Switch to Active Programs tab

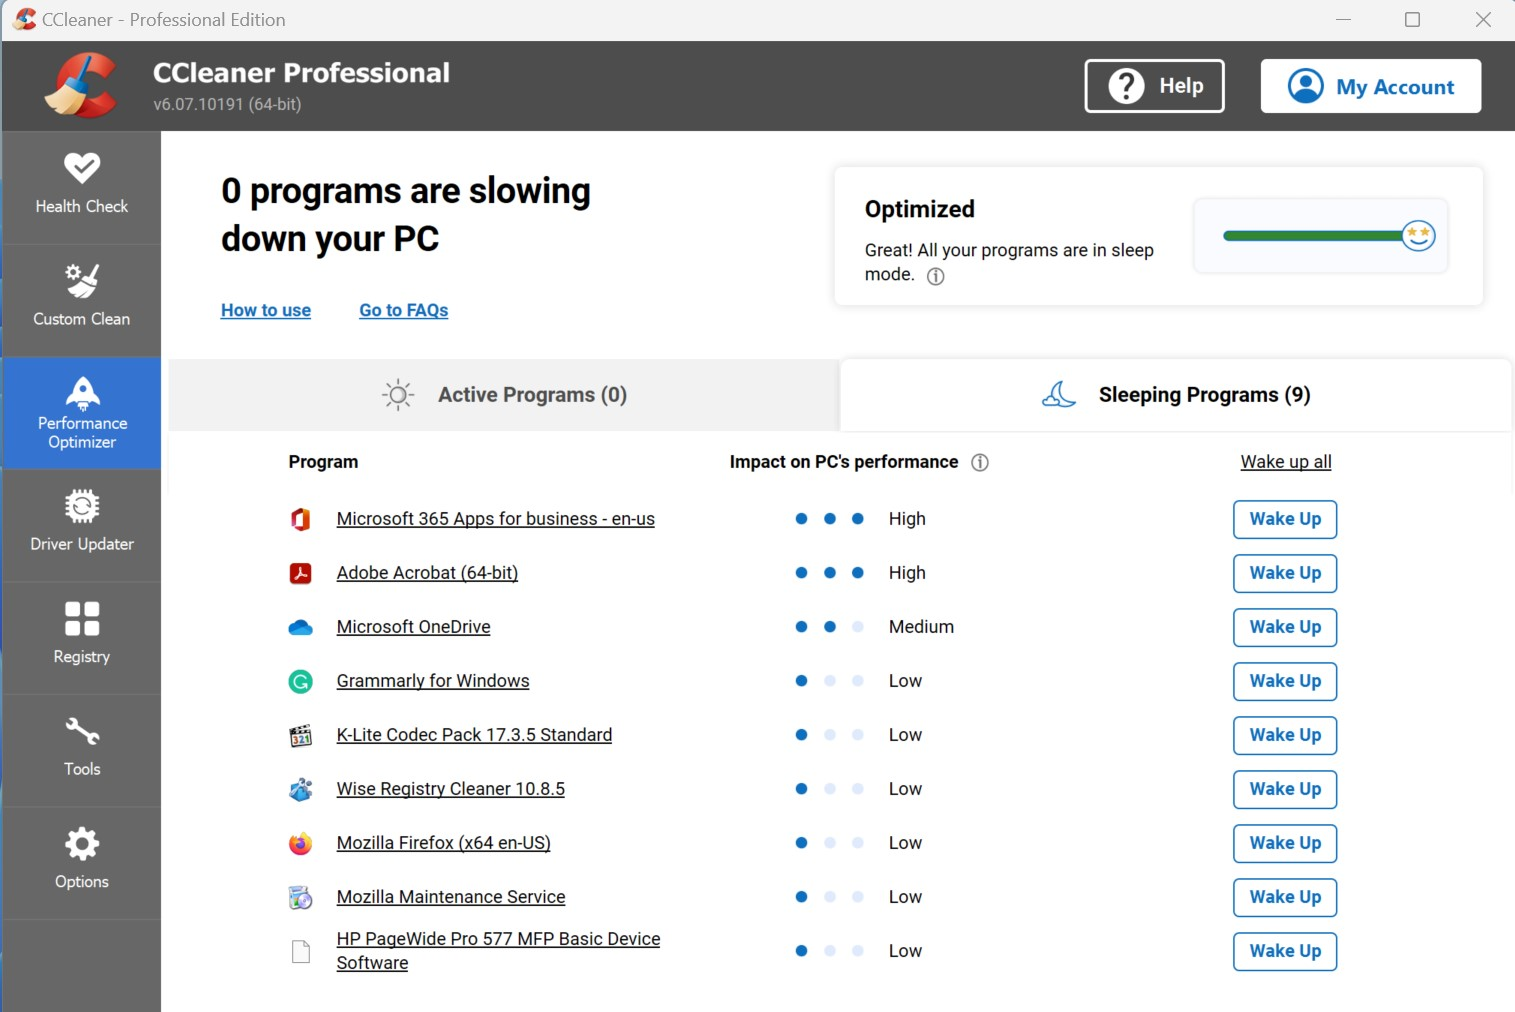(x=504, y=395)
